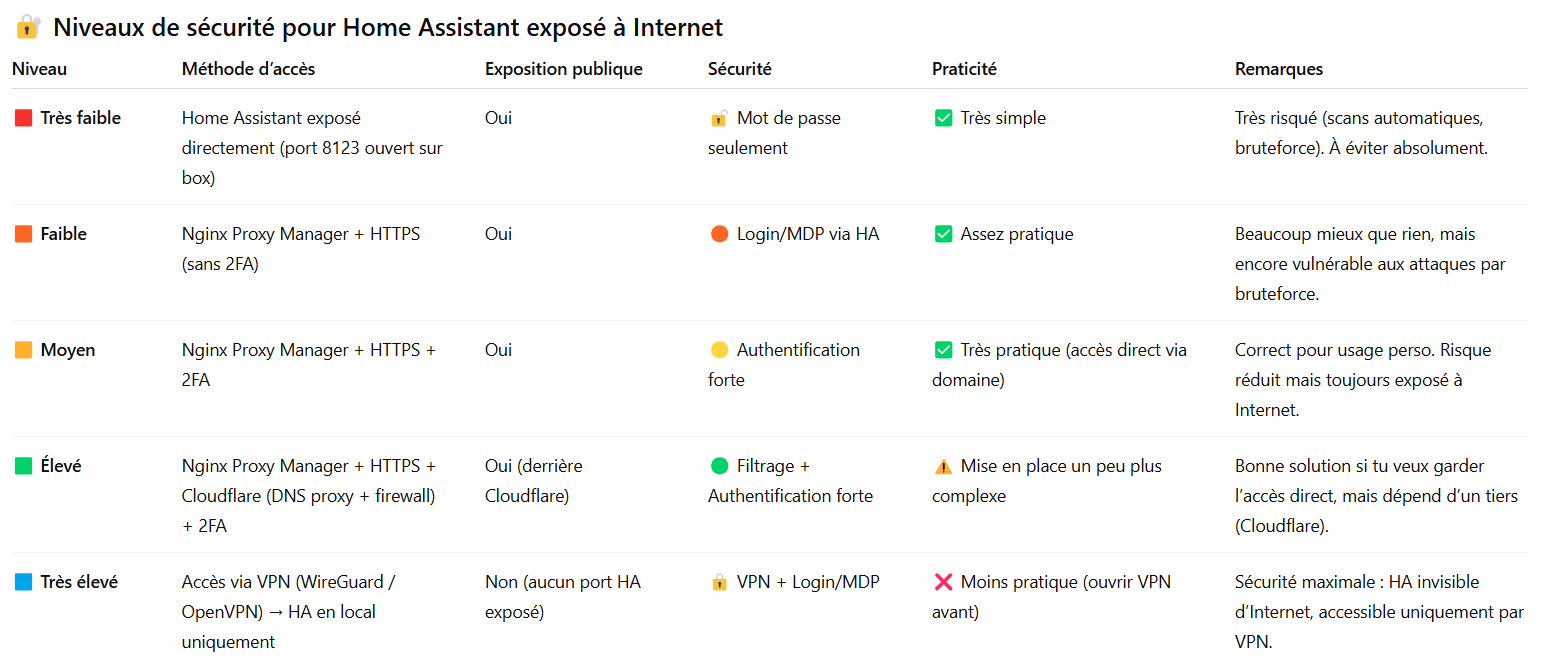The height and width of the screenshot is (663, 1543).
Task: Click the open padlock icon beside Mot de passe
Action: pos(718,118)
